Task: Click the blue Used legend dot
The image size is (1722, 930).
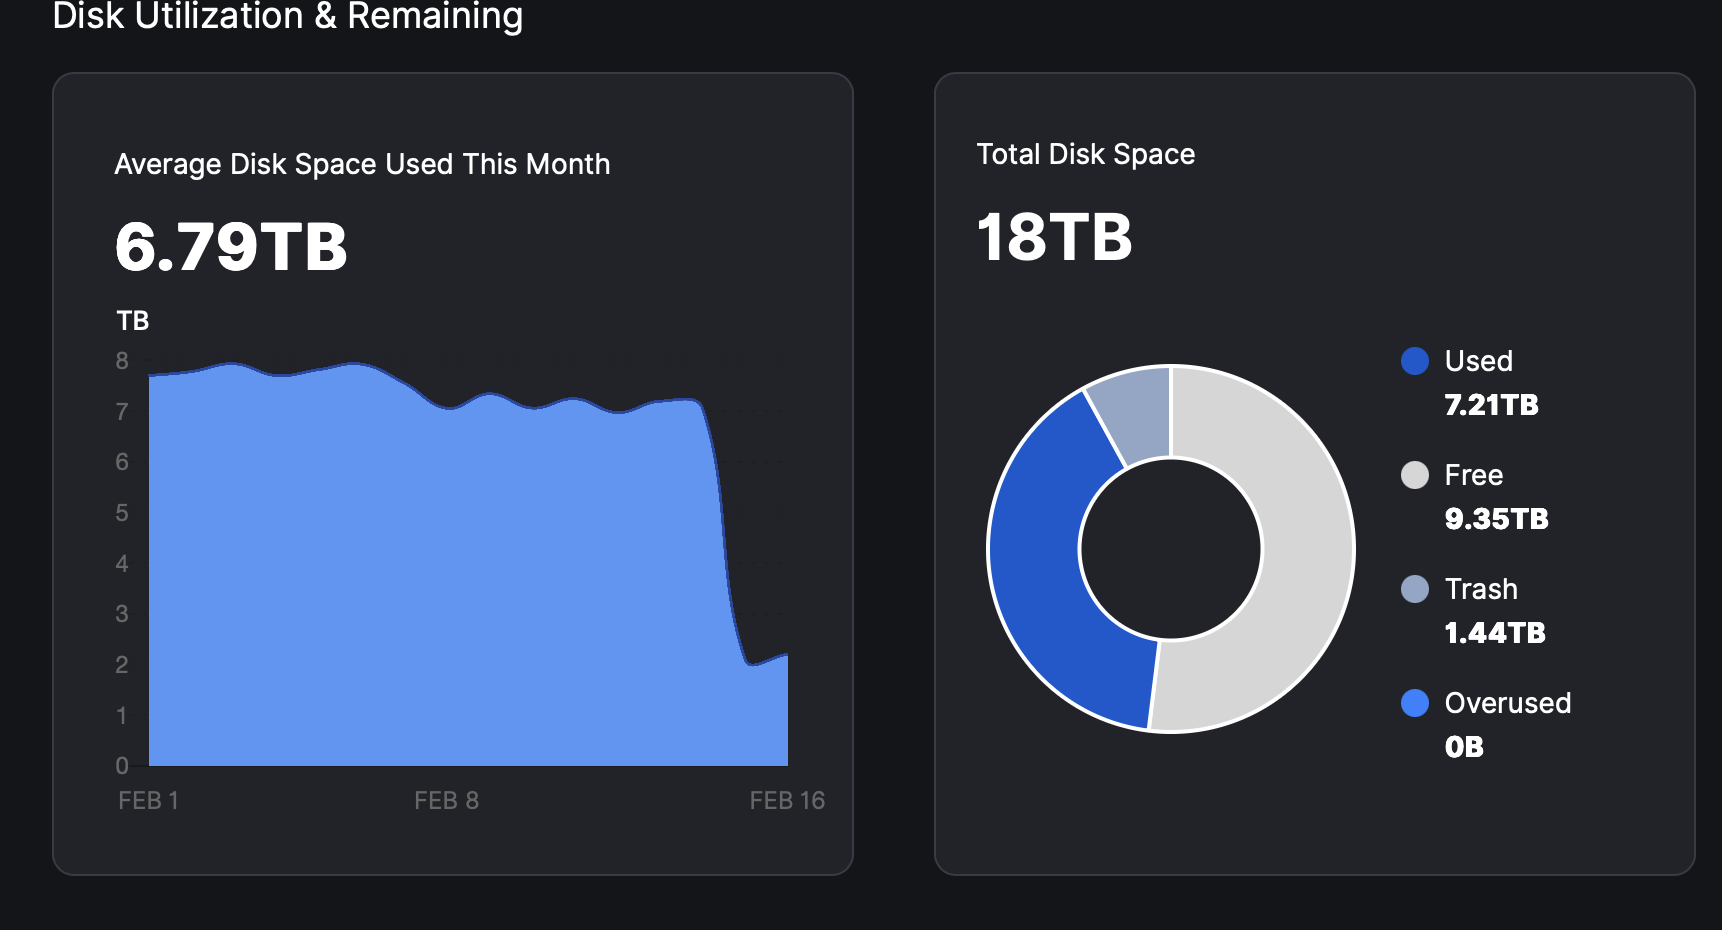Action: [x=1415, y=361]
